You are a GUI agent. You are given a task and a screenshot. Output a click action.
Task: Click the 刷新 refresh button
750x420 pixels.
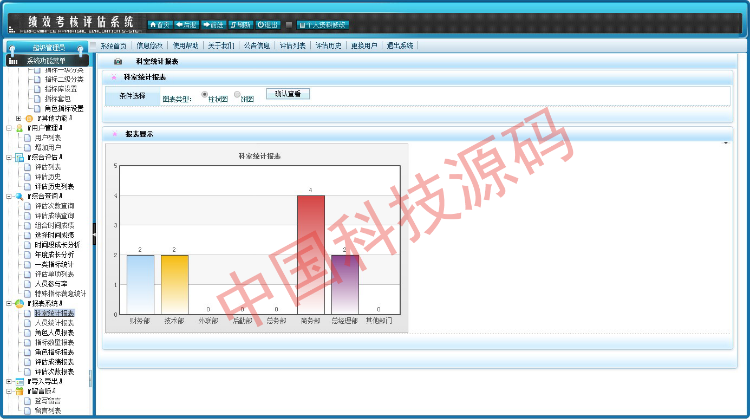[241, 25]
